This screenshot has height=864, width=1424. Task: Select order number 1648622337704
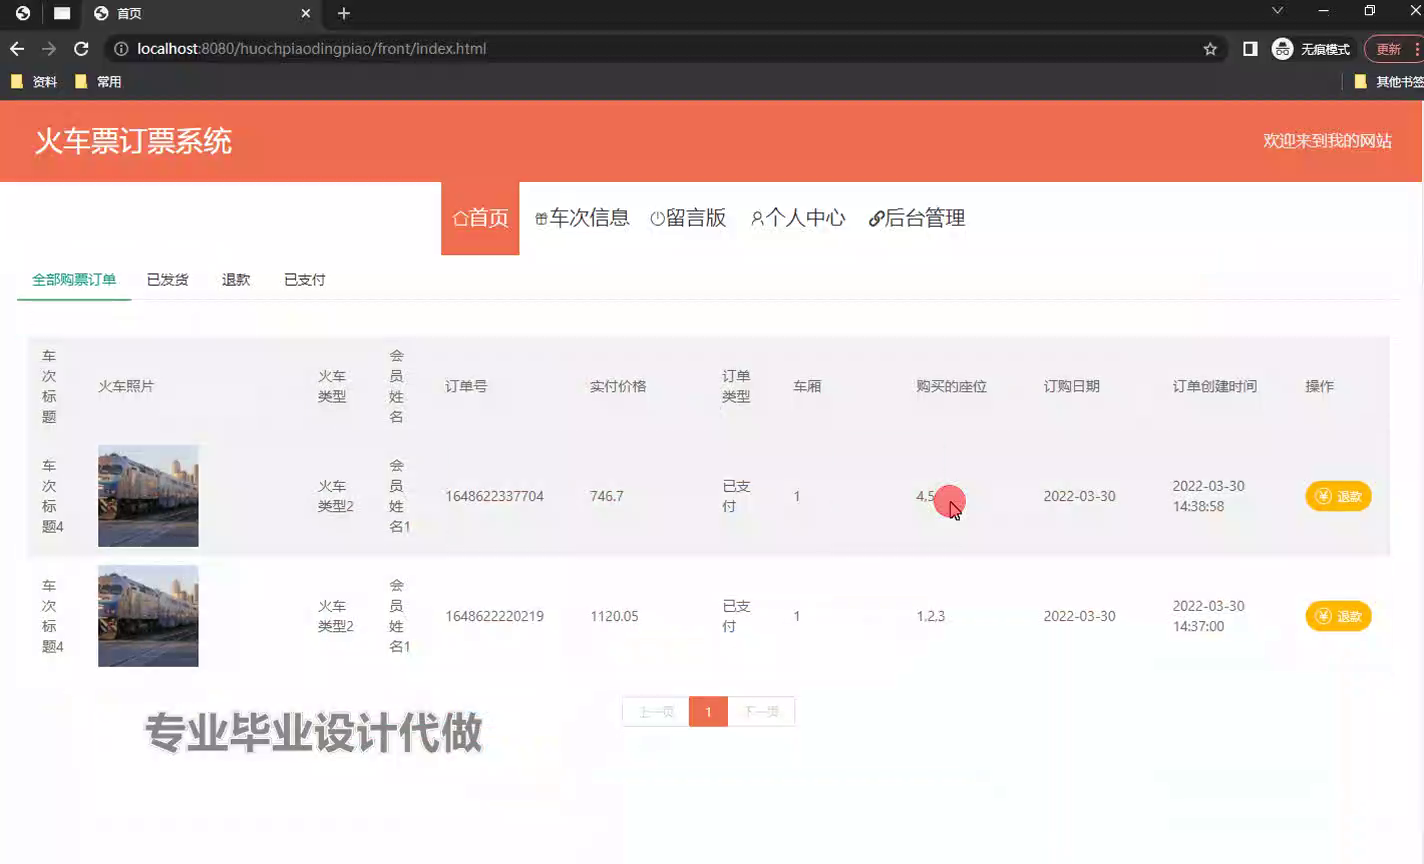click(x=494, y=496)
